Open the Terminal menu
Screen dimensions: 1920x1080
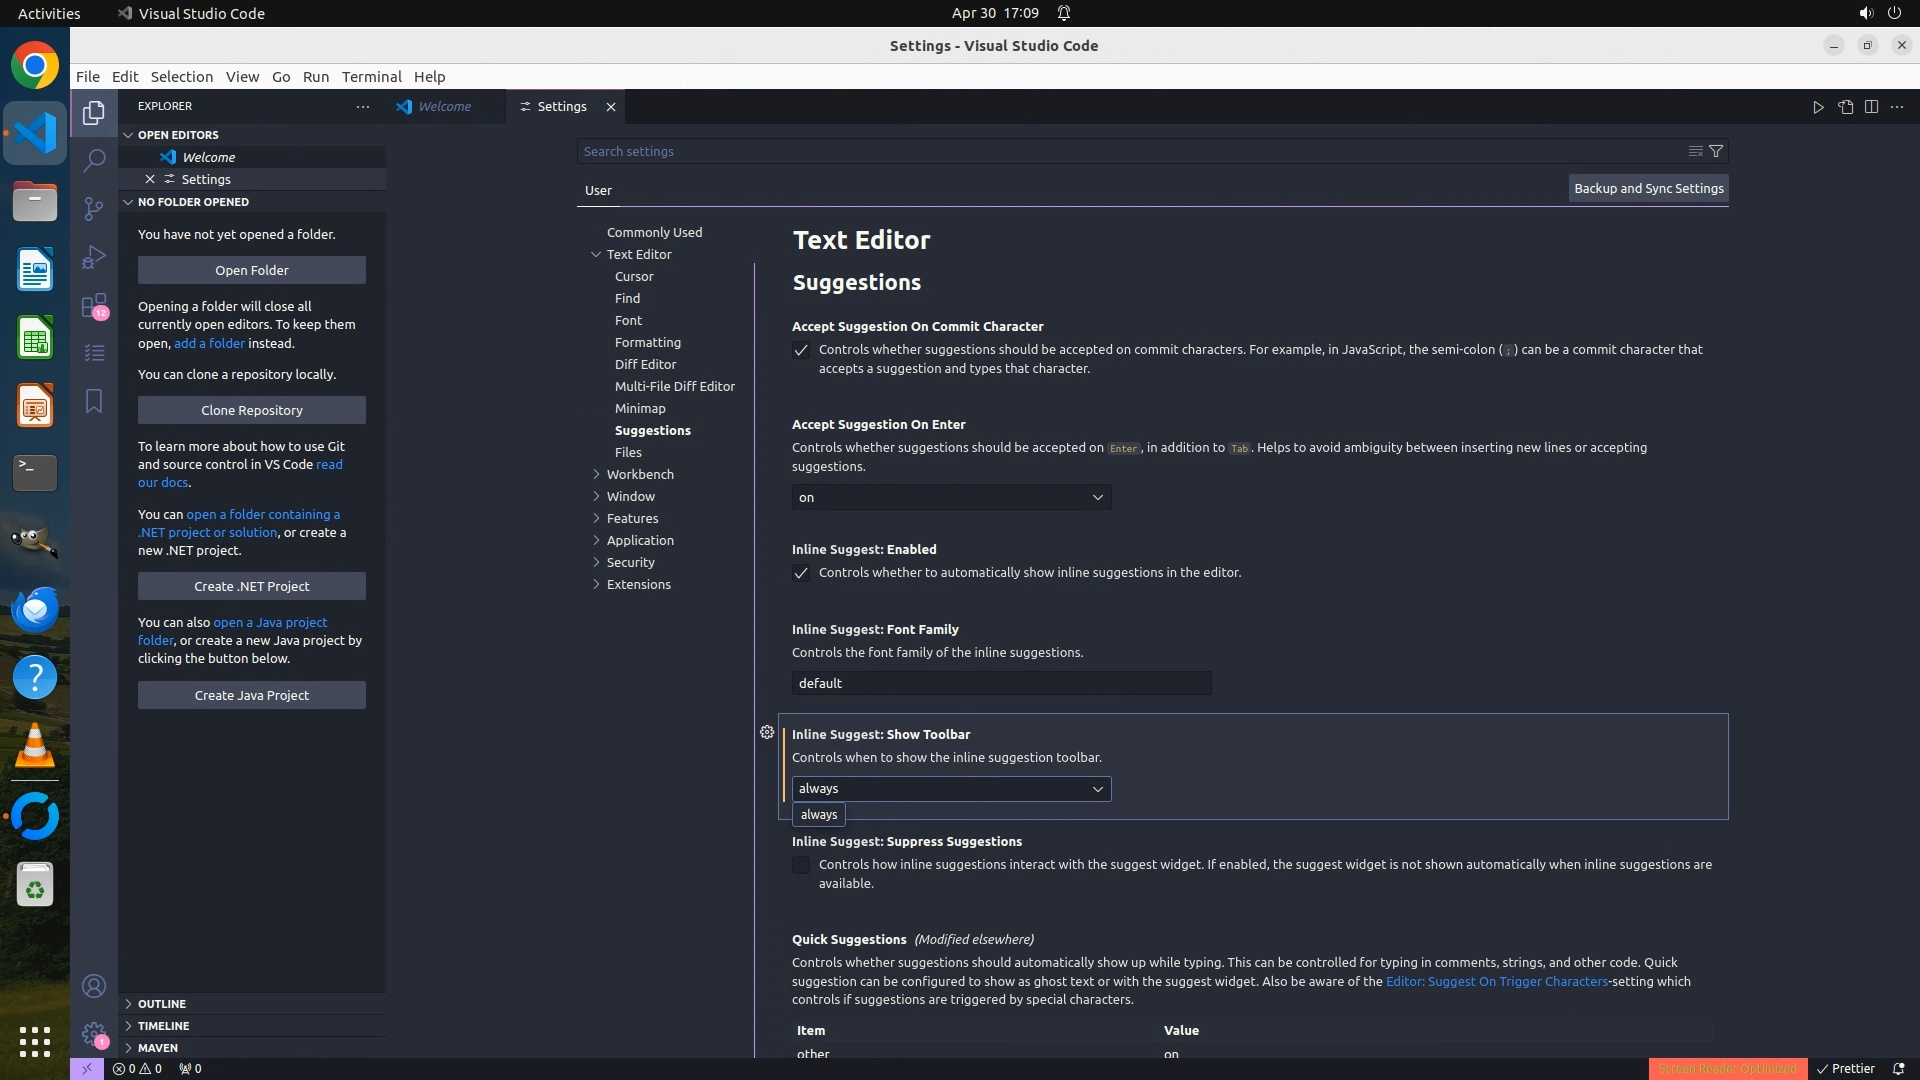pyautogui.click(x=371, y=77)
